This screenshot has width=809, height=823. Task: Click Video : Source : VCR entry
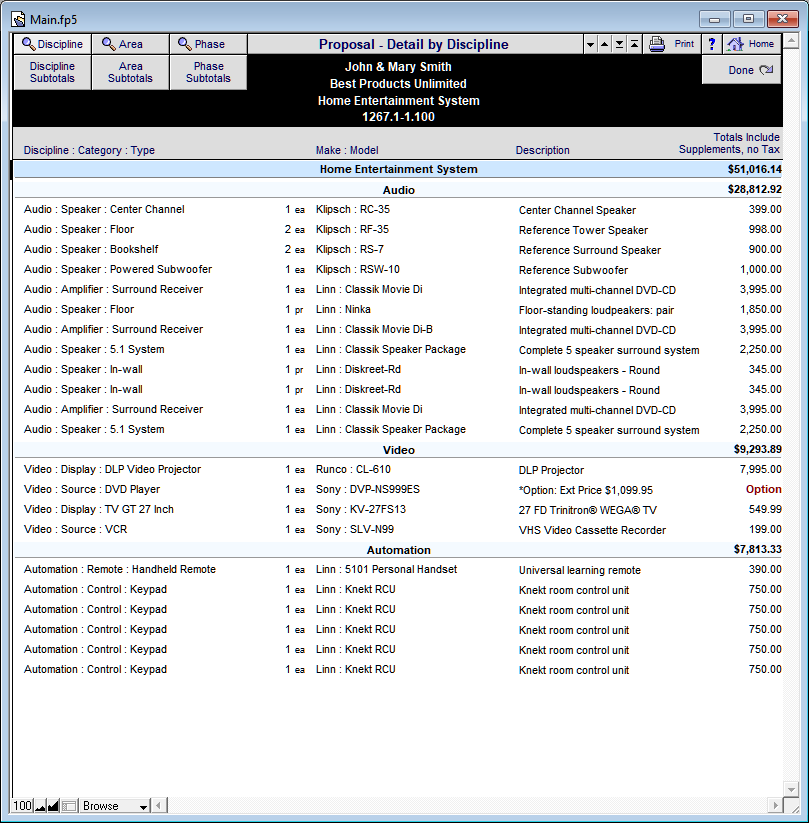[x=75, y=529]
